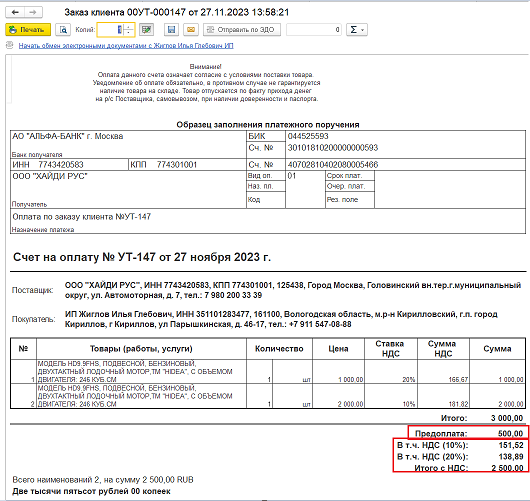This screenshot has width=530, height=501.
Task: Click the small EDO icon beside the exchange link
Action: pos(9,45)
